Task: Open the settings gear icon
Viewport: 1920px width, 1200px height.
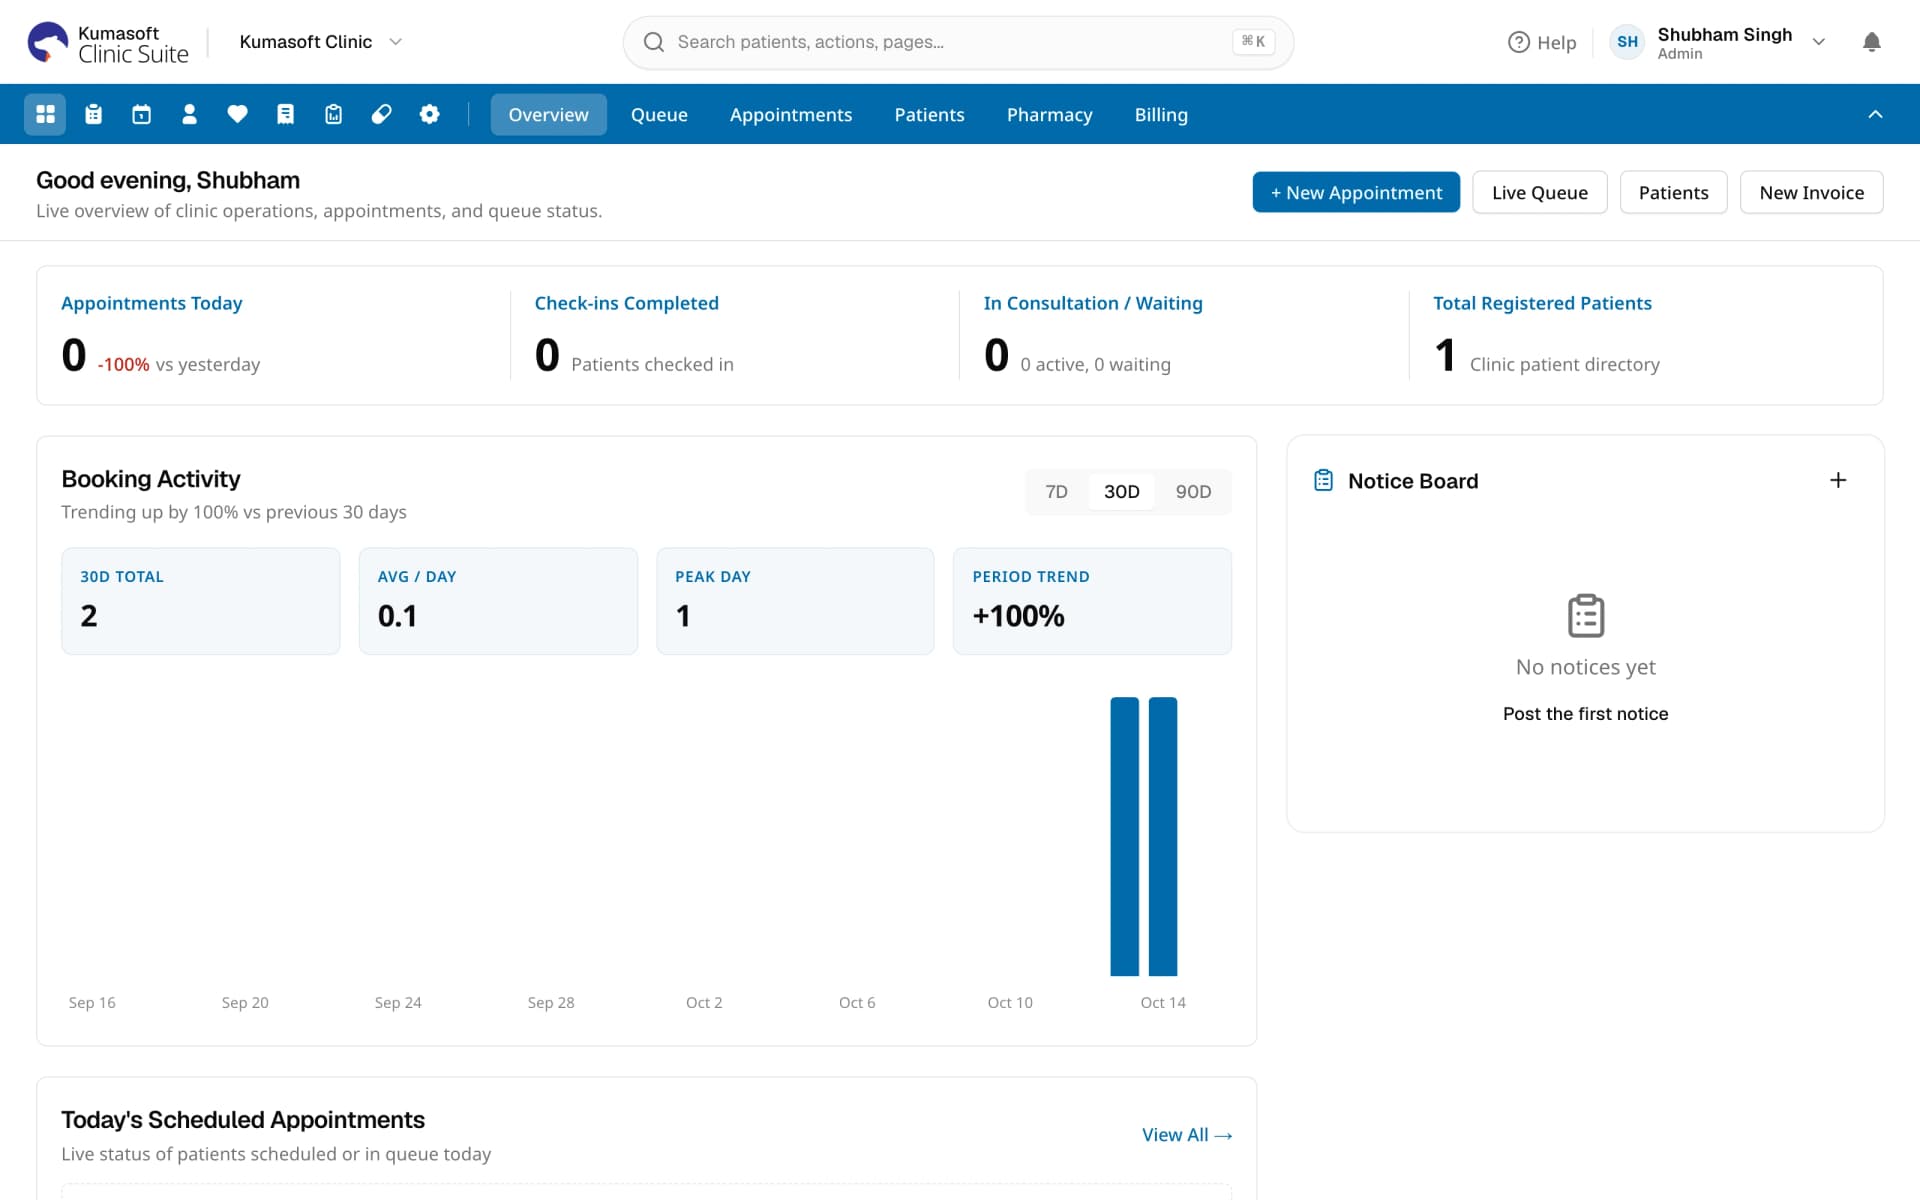Action: point(429,114)
